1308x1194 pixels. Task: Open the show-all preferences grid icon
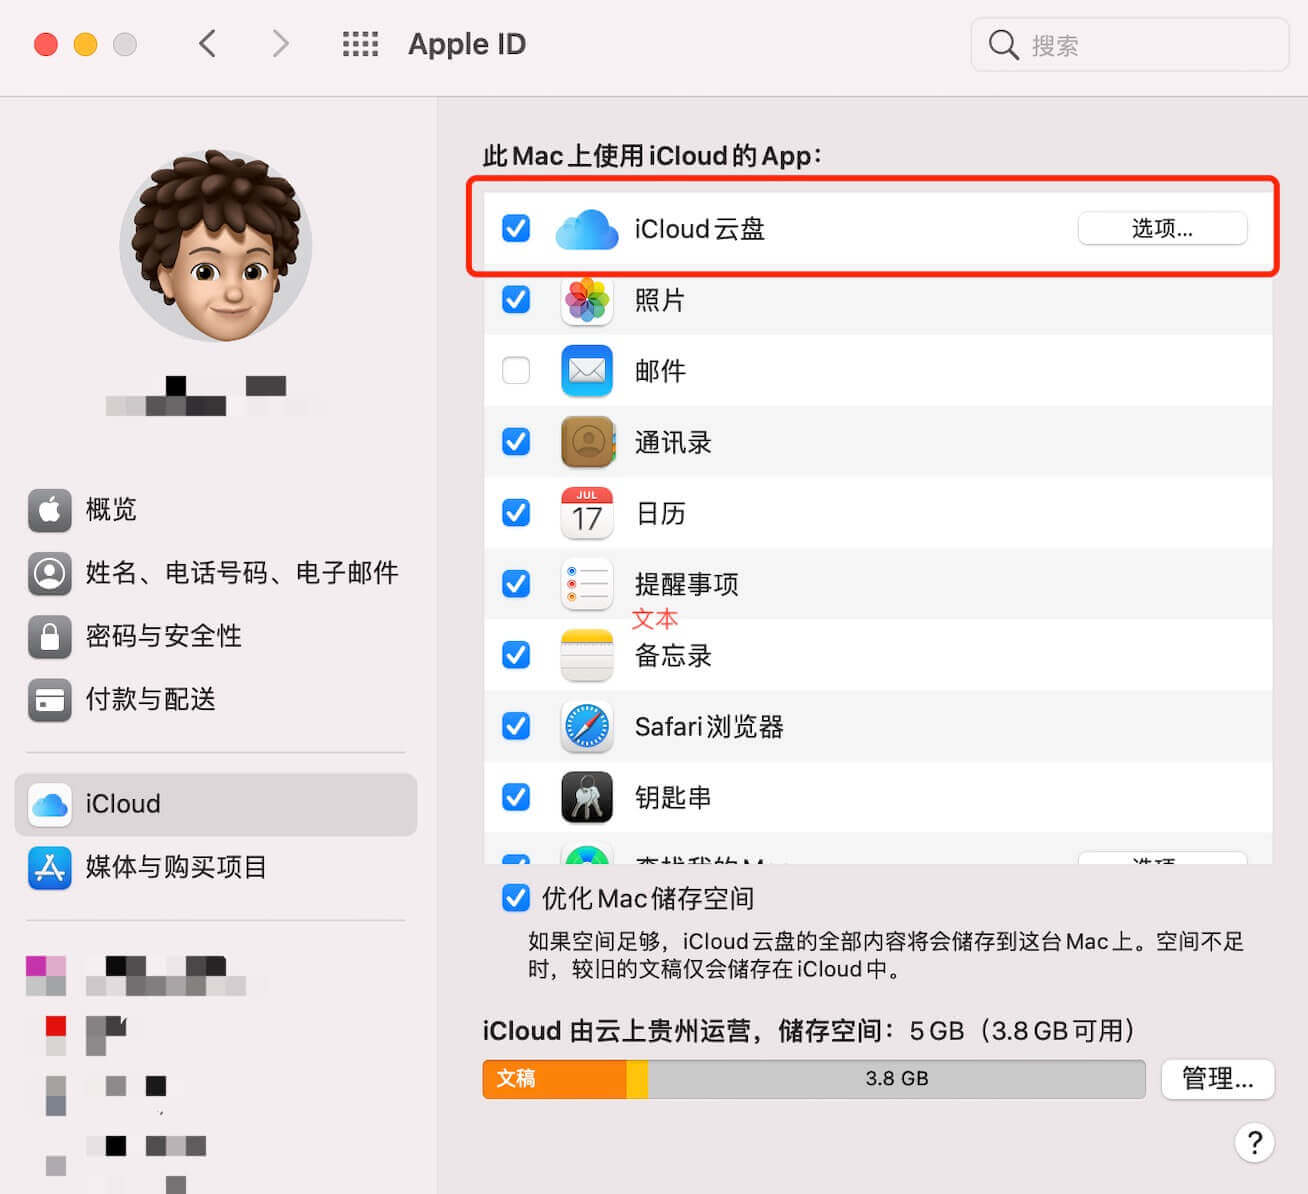[360, 44]
